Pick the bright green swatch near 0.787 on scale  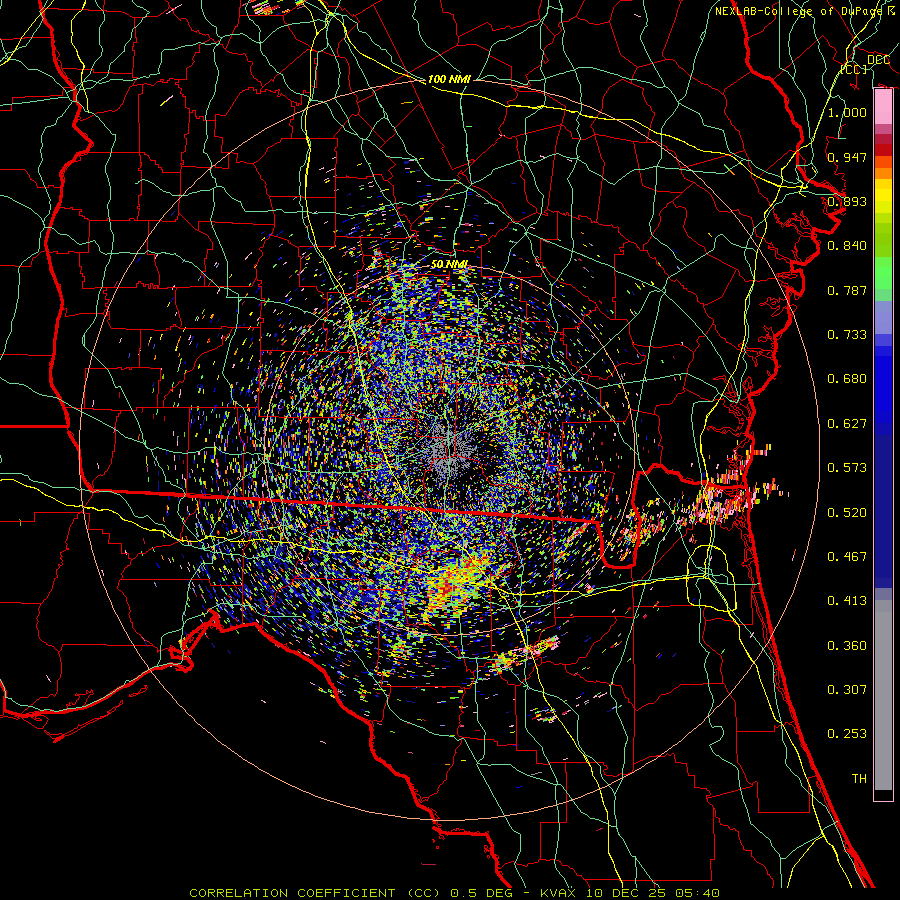click(x=883, y=273)
